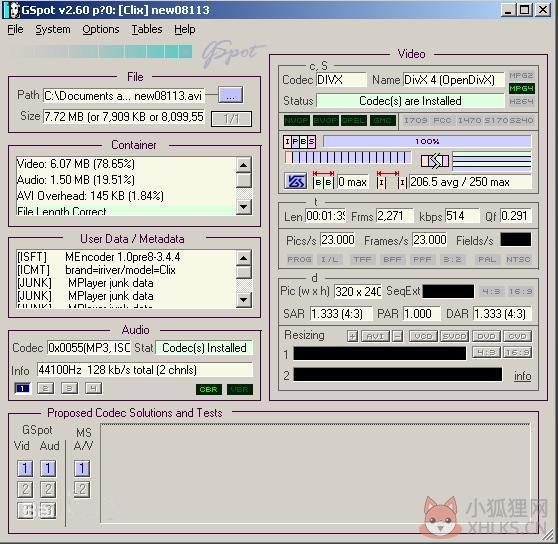Image resolution: width=558 pixels, height=544 pixels.
Task: Click the PROG scan indicator
Action: pos(299,259)
